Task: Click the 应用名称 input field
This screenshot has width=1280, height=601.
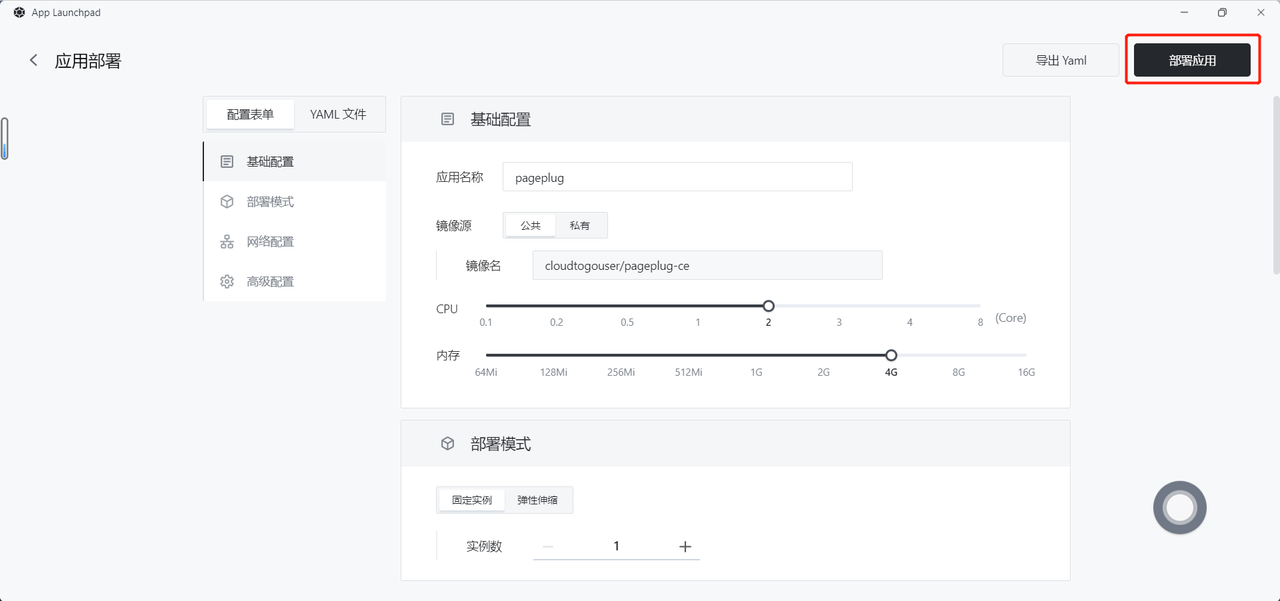Action: click(x=677, y=177)
